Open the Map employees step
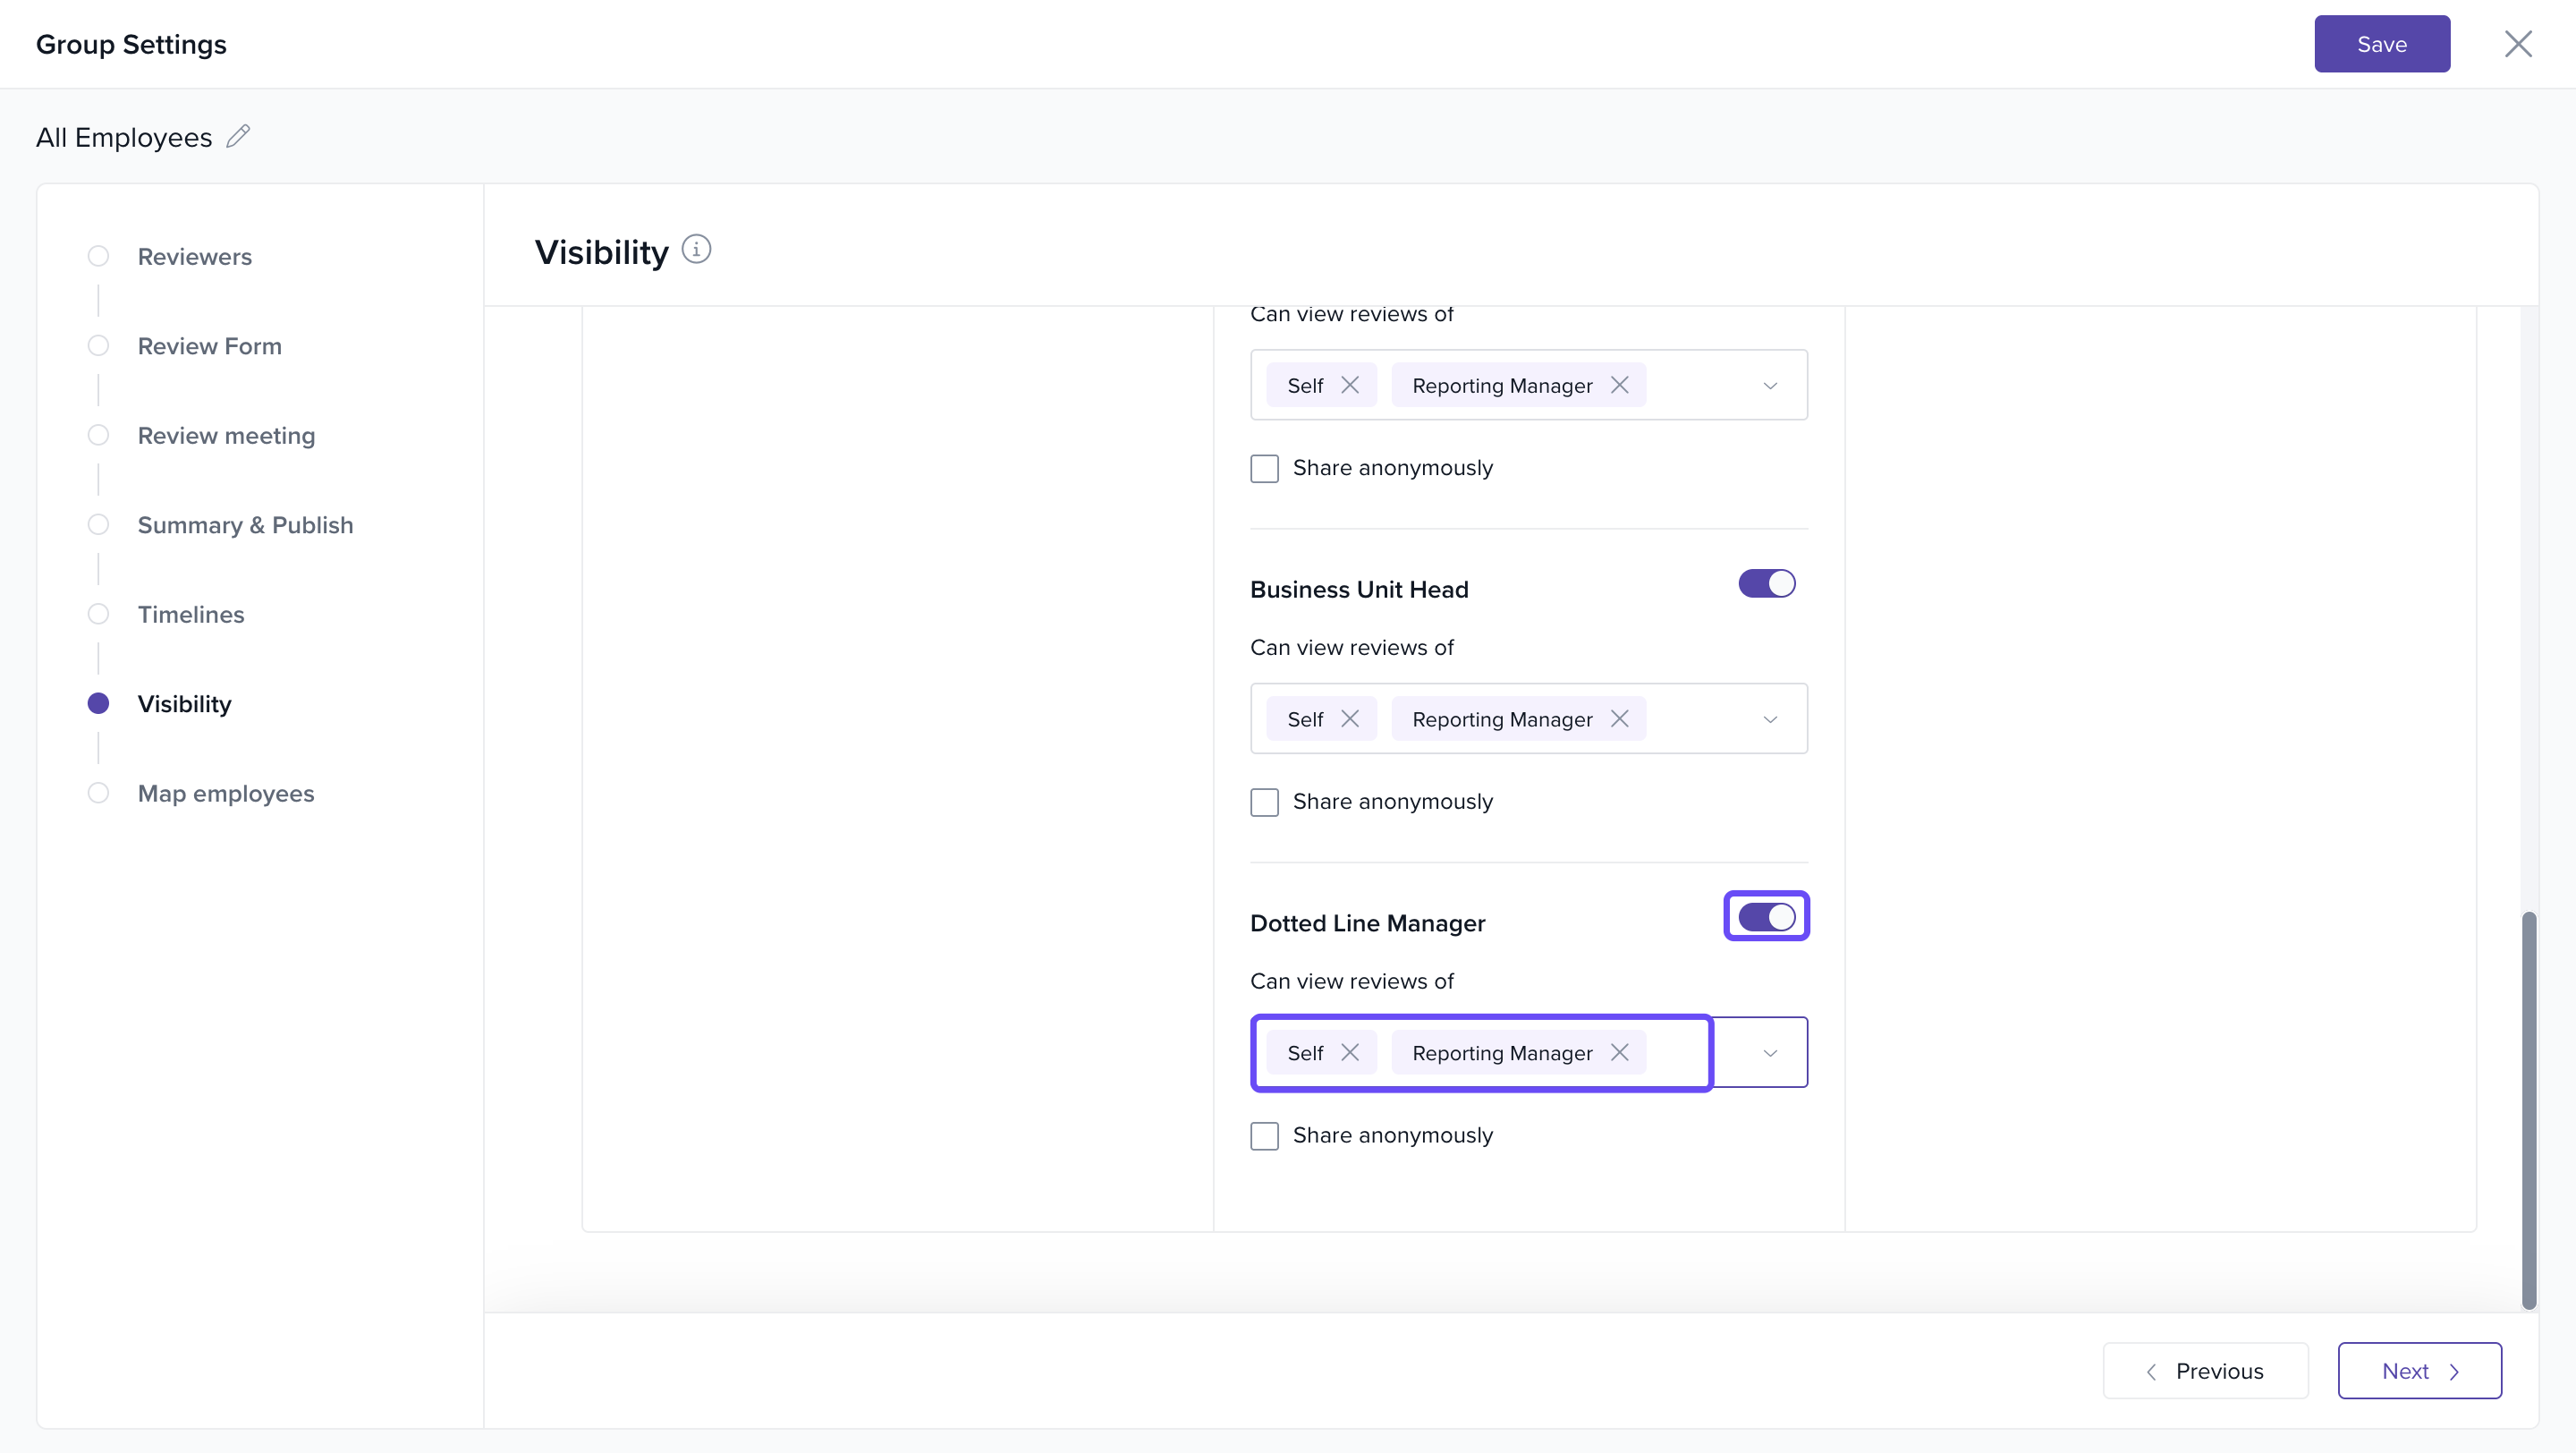 tap(226, 794)
